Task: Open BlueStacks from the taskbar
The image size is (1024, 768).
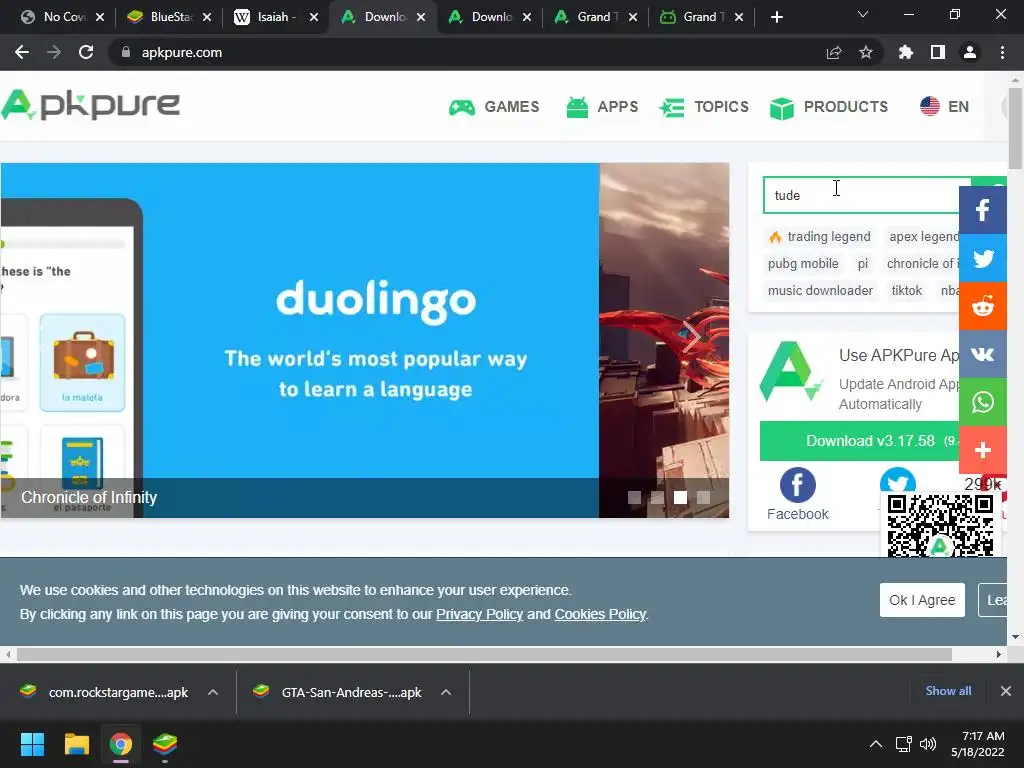Action: (x=165, y=744)
